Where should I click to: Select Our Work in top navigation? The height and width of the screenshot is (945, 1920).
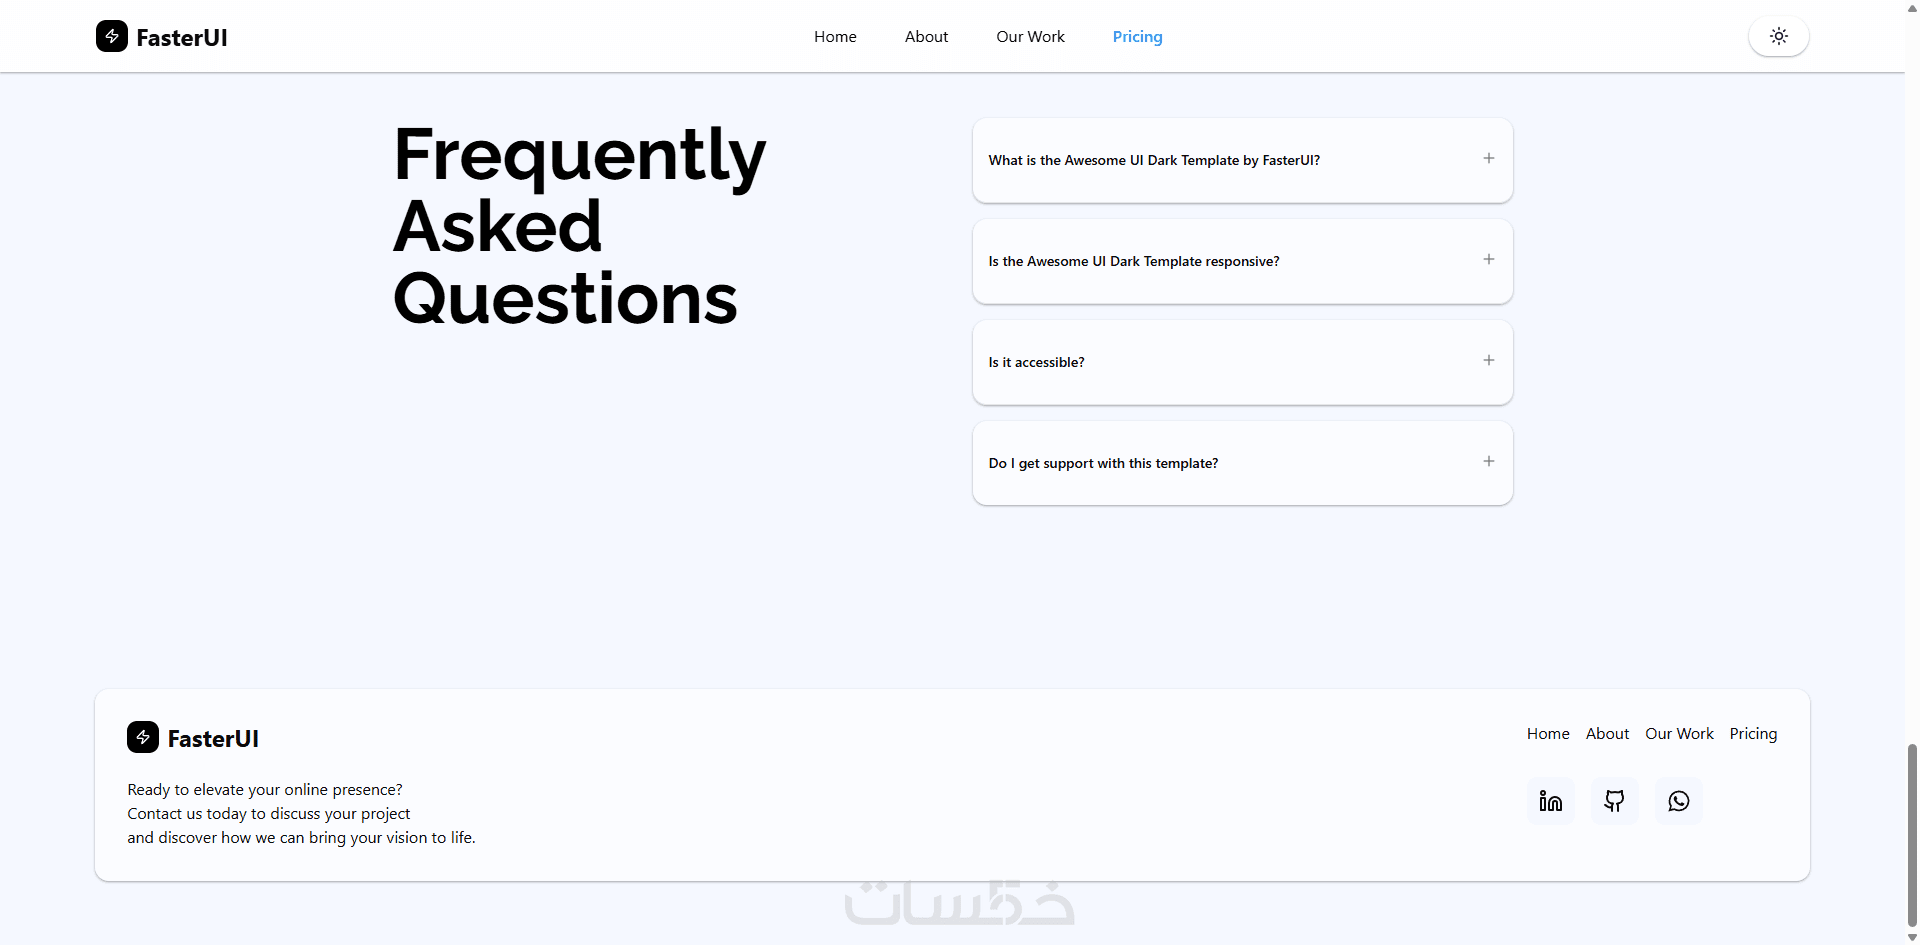(x=1030, y=37)
